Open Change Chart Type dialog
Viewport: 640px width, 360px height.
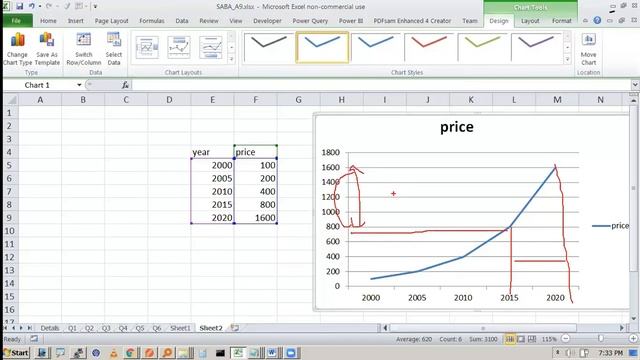pos(17,49)
